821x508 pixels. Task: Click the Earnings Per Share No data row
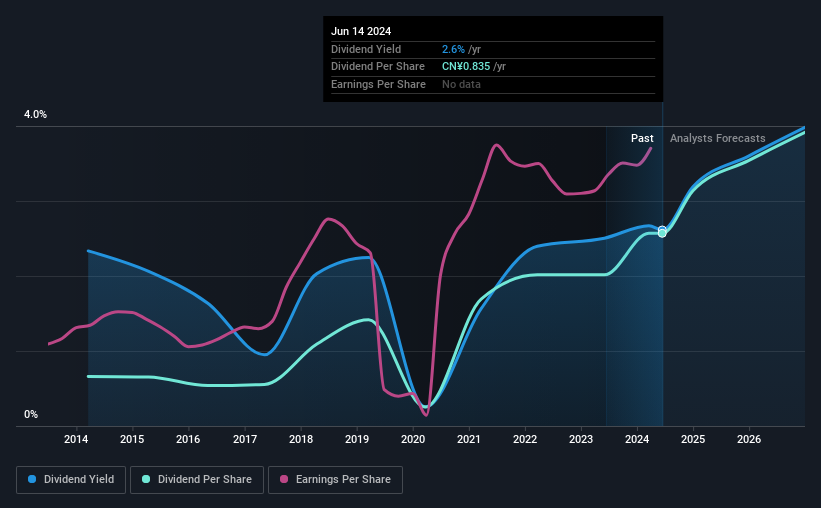point(493,84)
